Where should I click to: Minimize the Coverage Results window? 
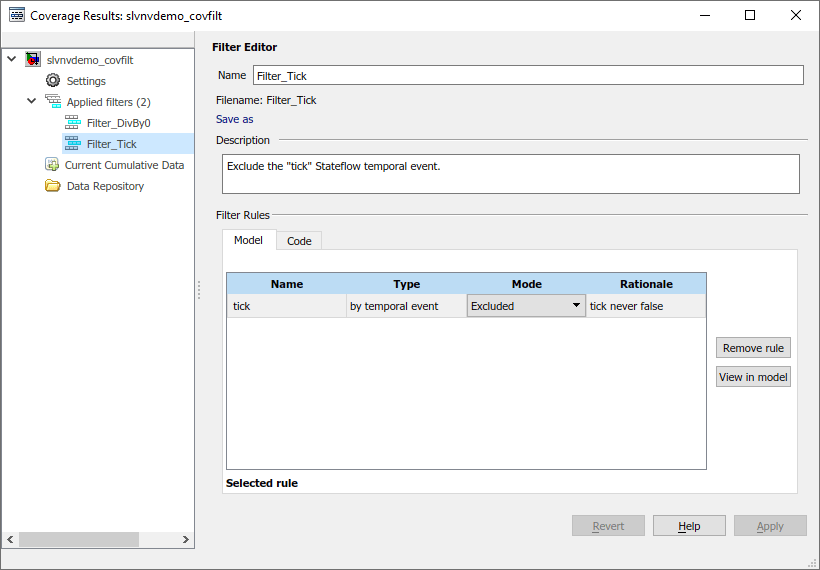705,15
